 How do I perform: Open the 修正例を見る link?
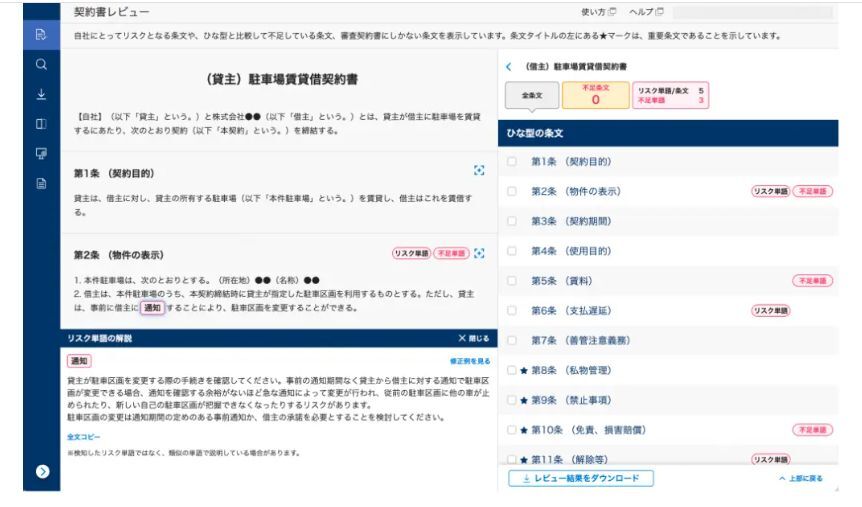point(470,361)
